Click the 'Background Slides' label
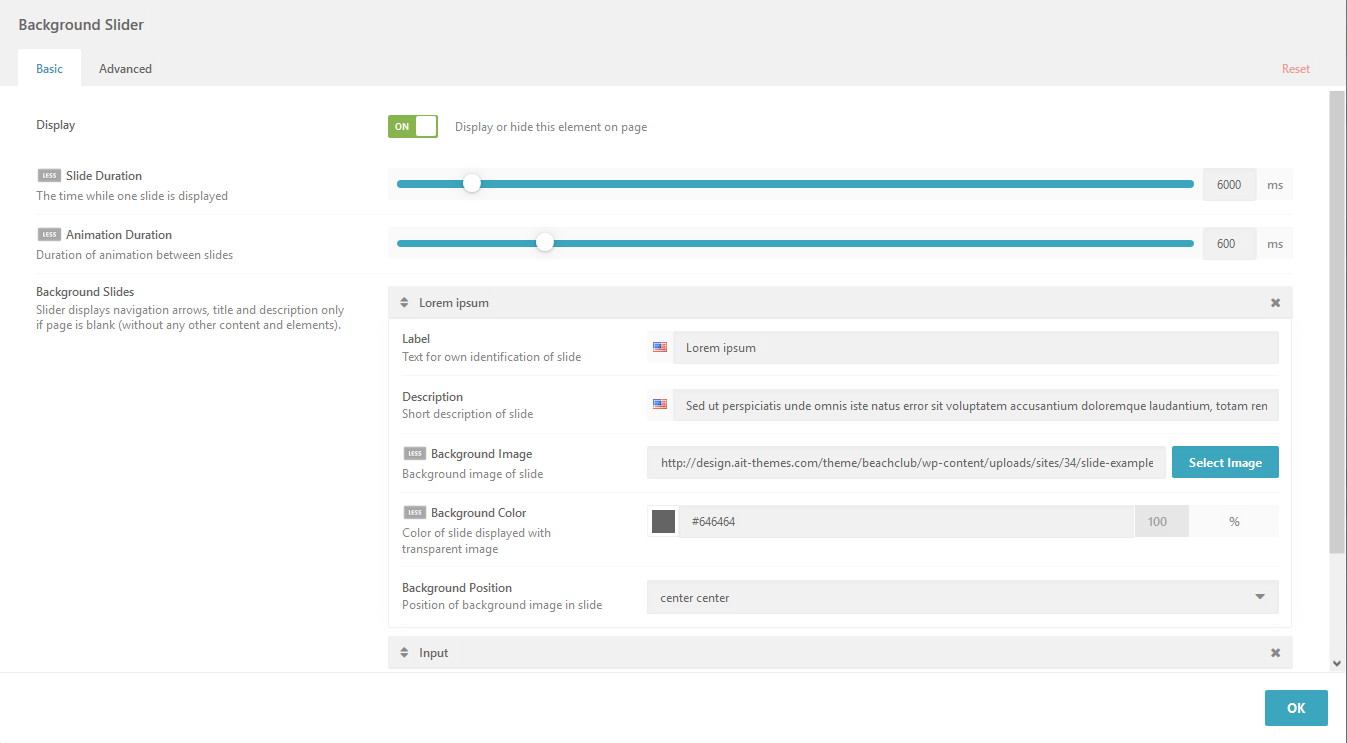1347x743 pixels. (x=85, y=292)
